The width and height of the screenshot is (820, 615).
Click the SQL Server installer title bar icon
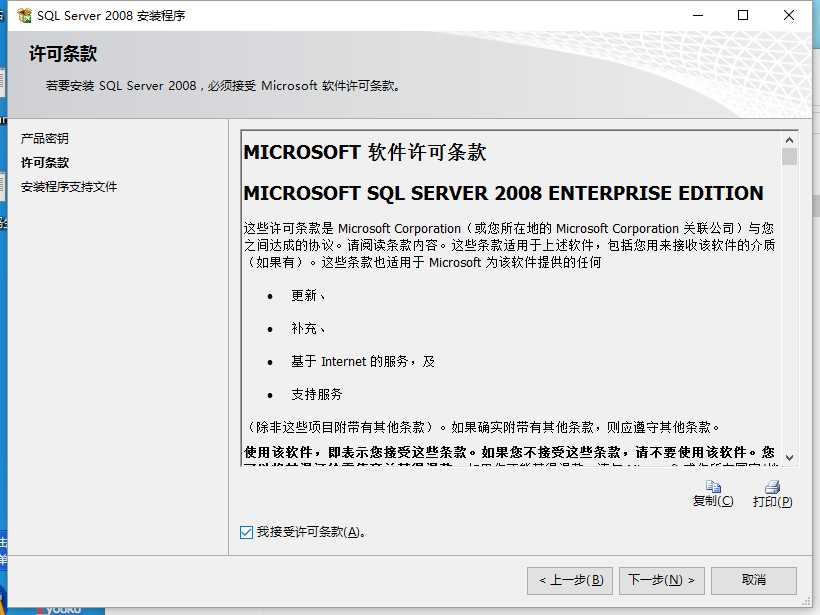(24, 16)
